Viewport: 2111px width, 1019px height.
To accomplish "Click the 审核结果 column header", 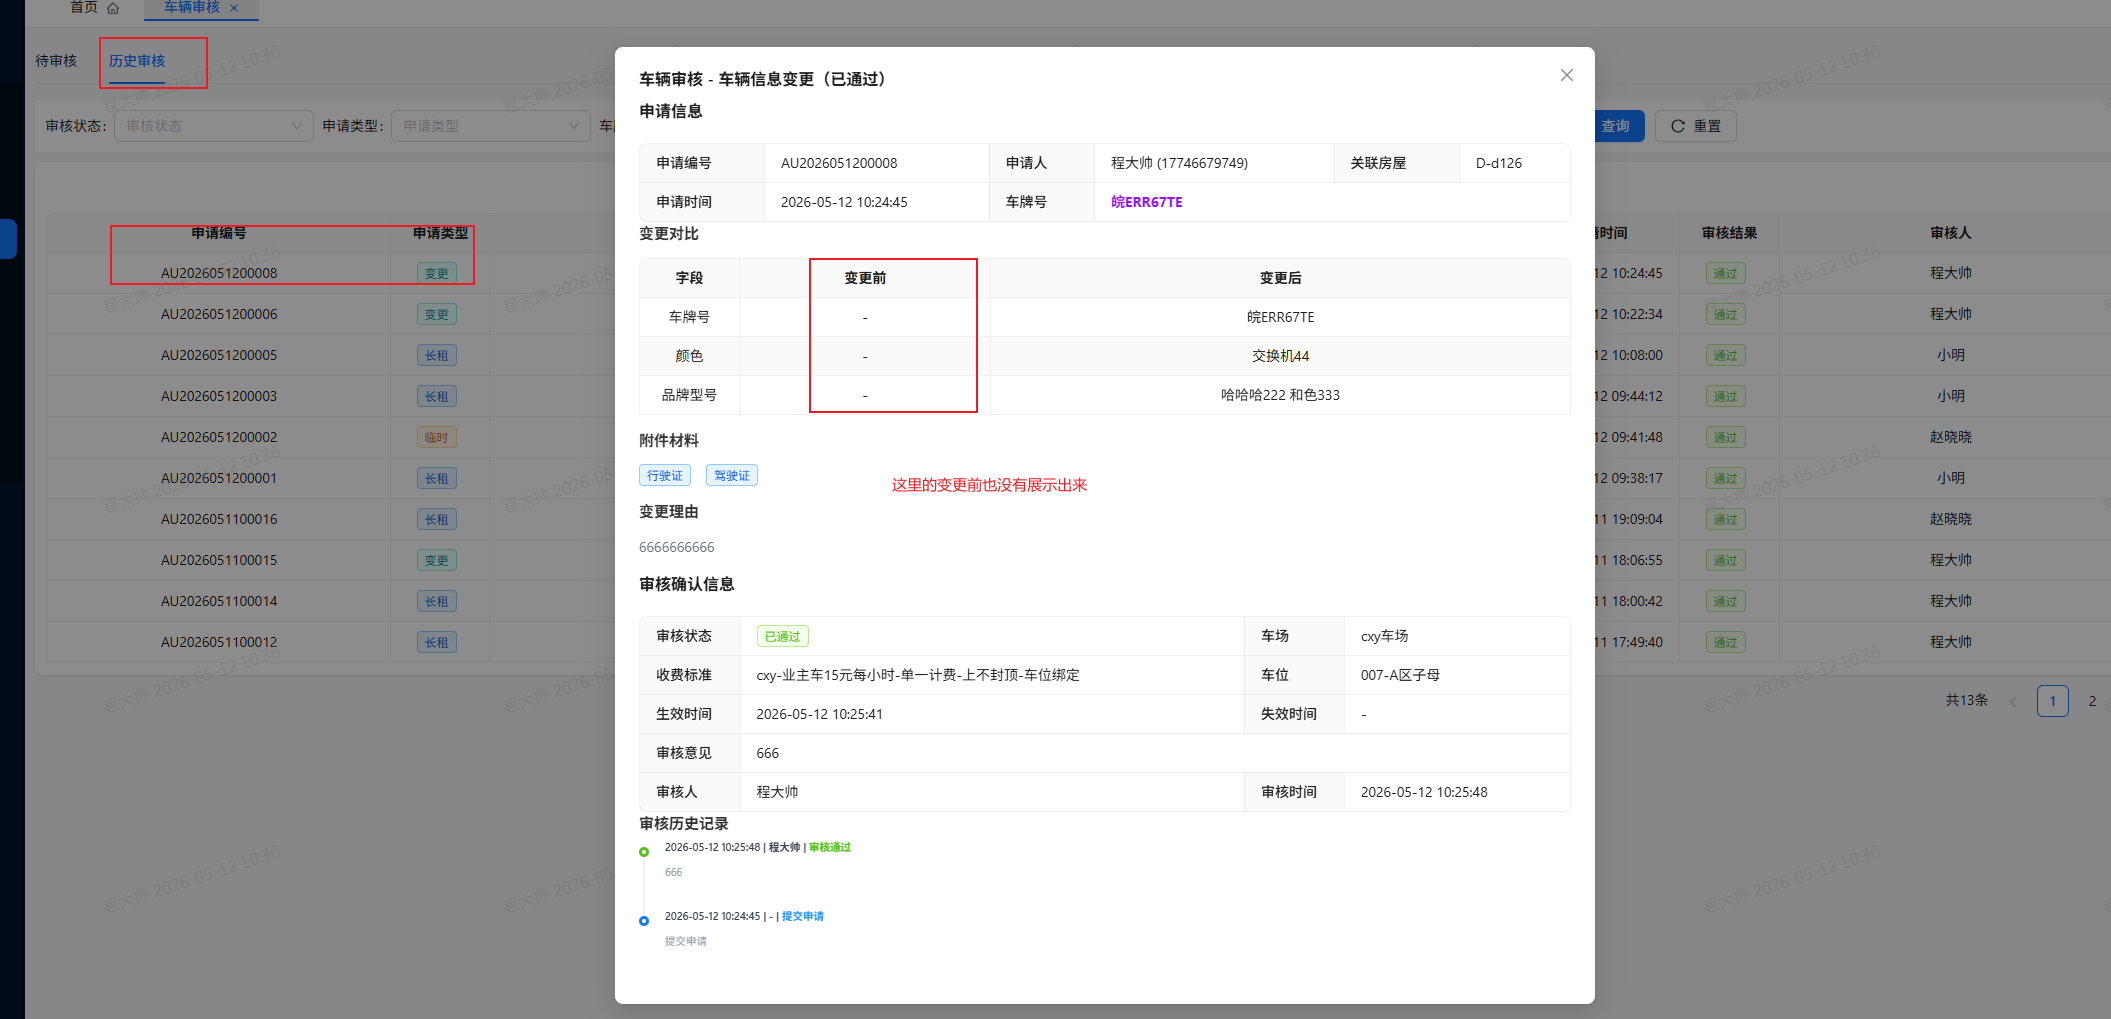I will [x=1730, y=233].
